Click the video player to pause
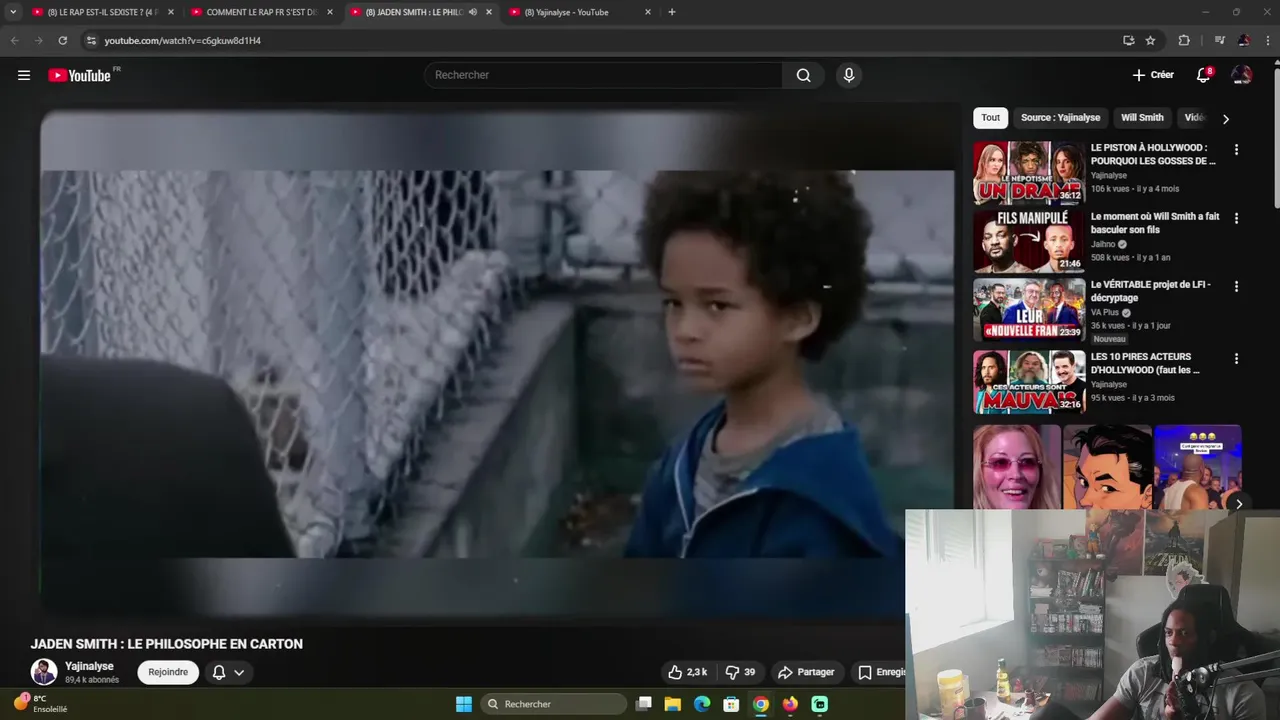 (497, 364)
